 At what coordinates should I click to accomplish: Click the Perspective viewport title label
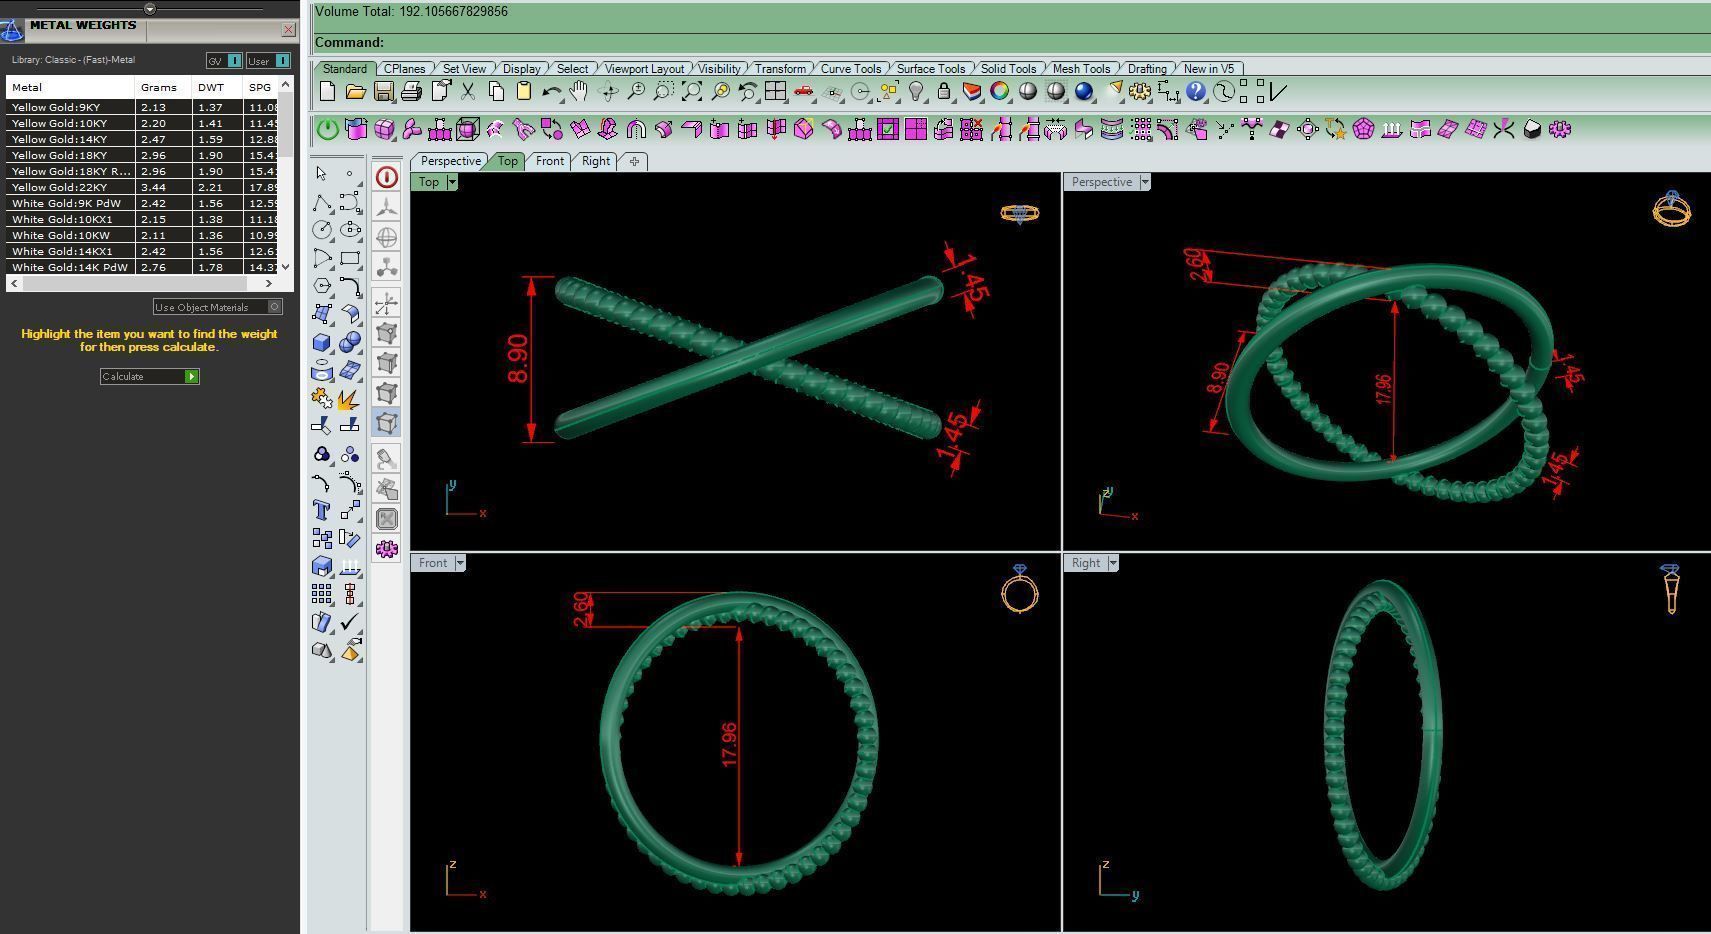click(1102, 182)
